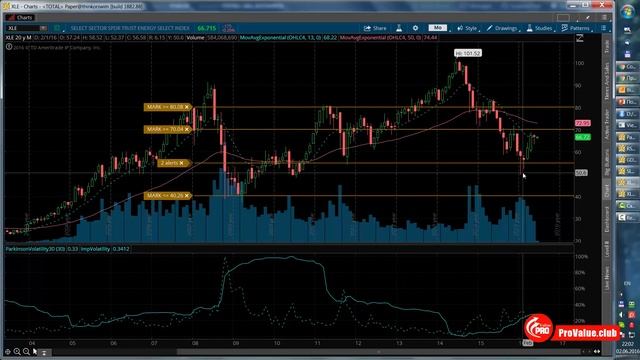Click the 72.95 red price tag
Image resolution: width=640 pixels, height=360 pixels.
tap(583, 123)
